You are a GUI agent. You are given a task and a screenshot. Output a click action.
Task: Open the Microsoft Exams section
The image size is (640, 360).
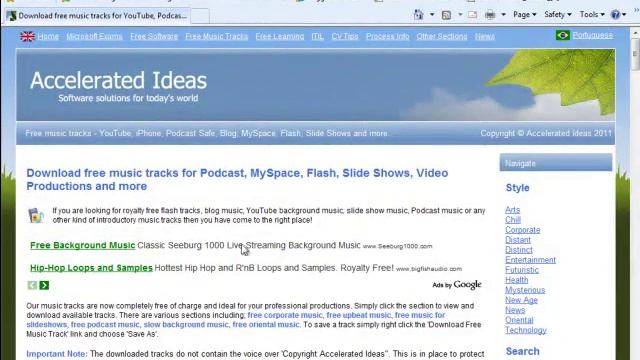pos(94,36)
